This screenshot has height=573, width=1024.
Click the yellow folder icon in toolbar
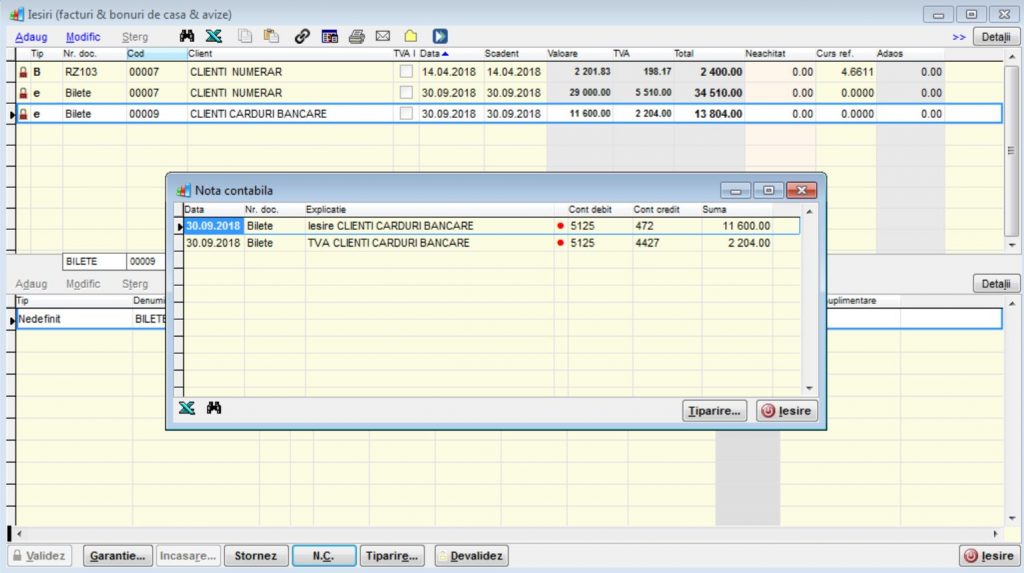411,36
